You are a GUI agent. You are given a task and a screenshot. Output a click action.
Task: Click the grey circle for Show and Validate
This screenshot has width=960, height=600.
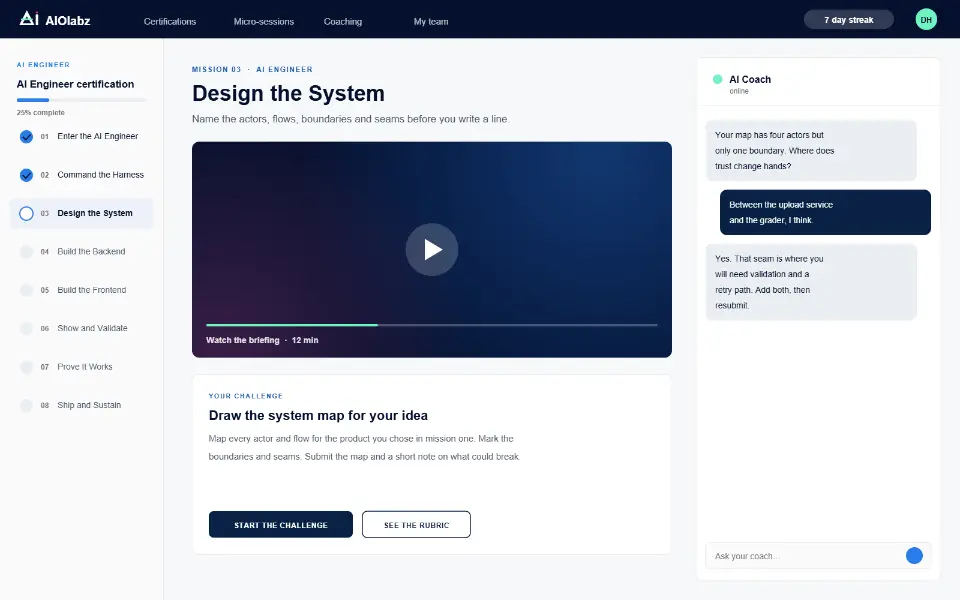(26, 328)
